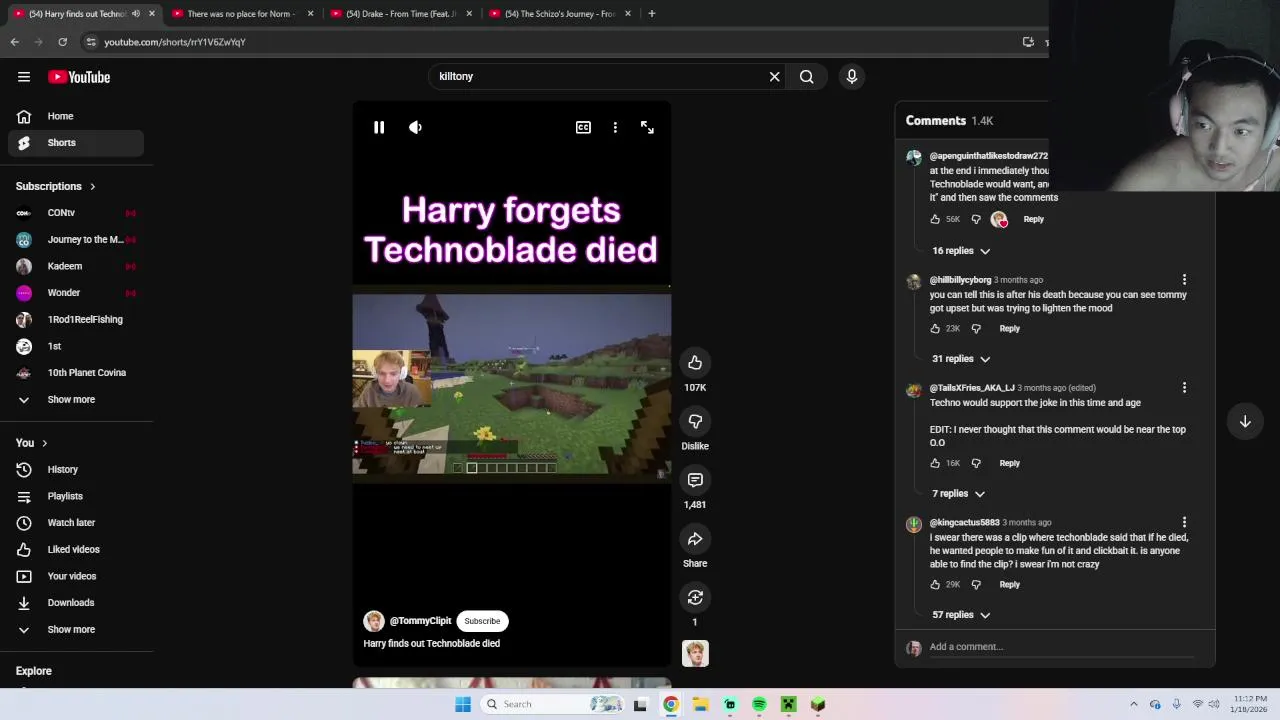This screenshot has height=720, width=1280.
Task: Show more items below Downloads
Action: (x=76, y=630)
